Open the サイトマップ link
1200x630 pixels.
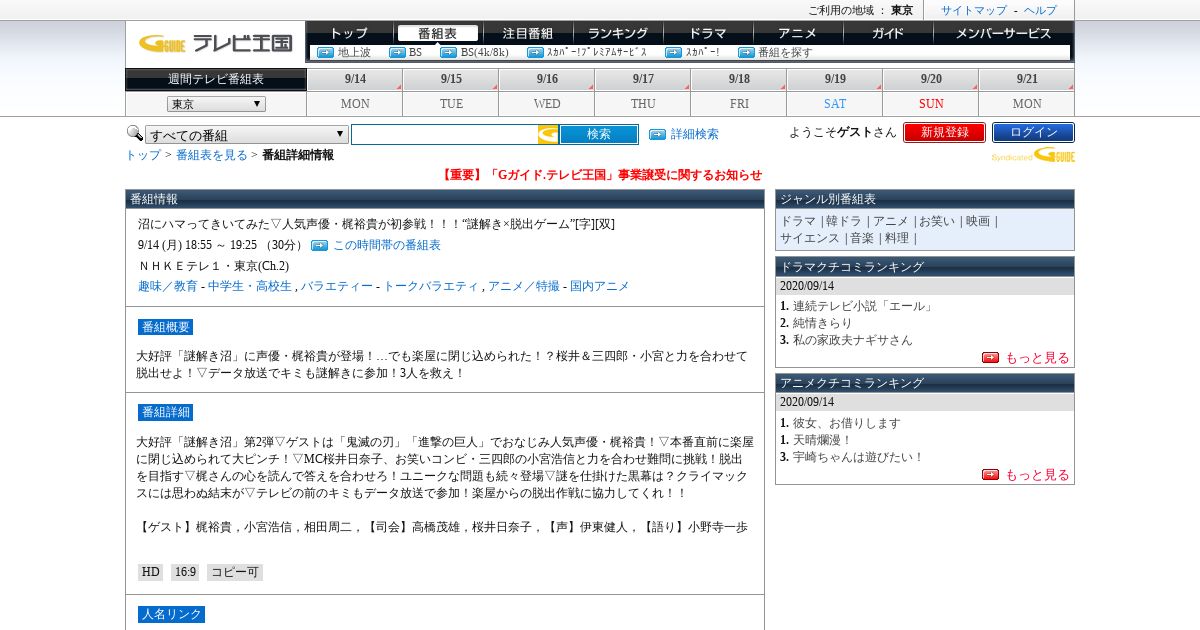coord(974,10)
